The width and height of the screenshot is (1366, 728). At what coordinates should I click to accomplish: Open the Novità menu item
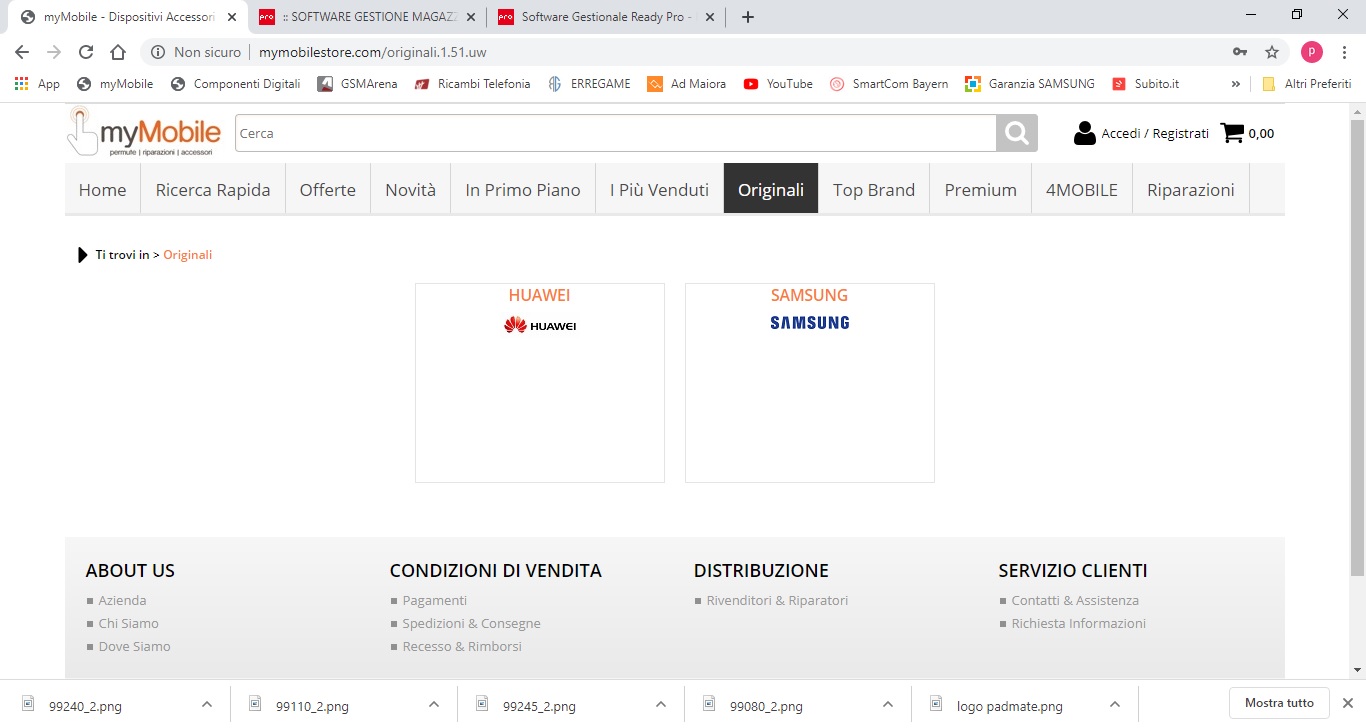[x=411, y=190]
